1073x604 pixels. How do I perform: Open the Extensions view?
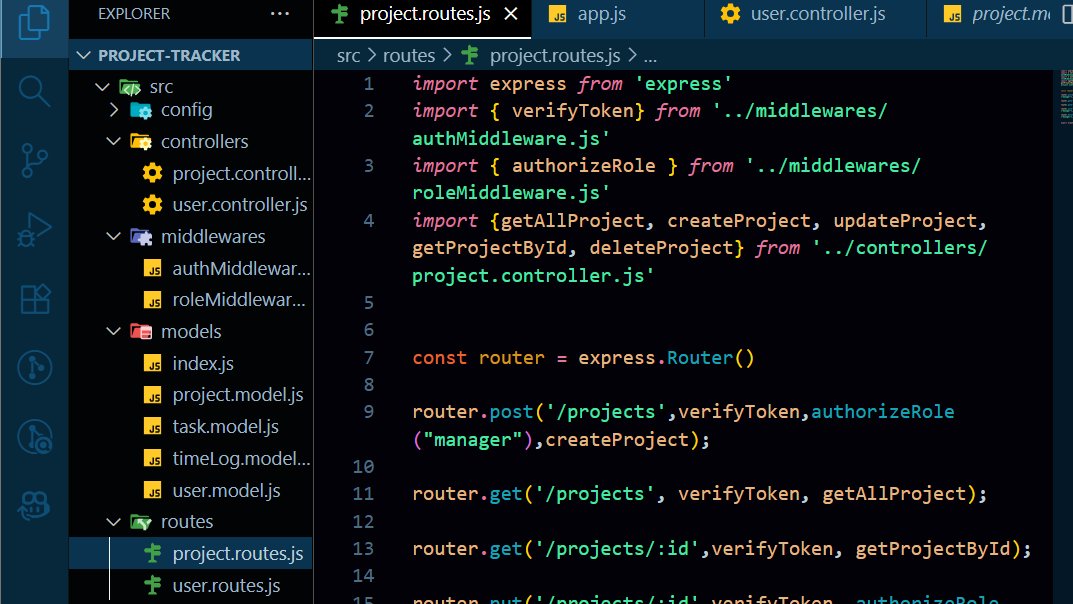(35, 299)
